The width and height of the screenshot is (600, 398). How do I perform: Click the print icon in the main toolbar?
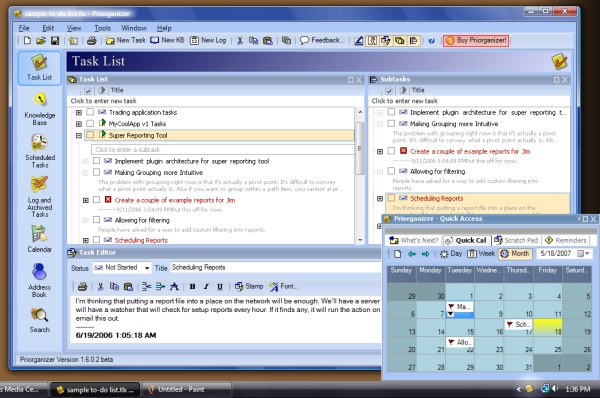point(91,40)
